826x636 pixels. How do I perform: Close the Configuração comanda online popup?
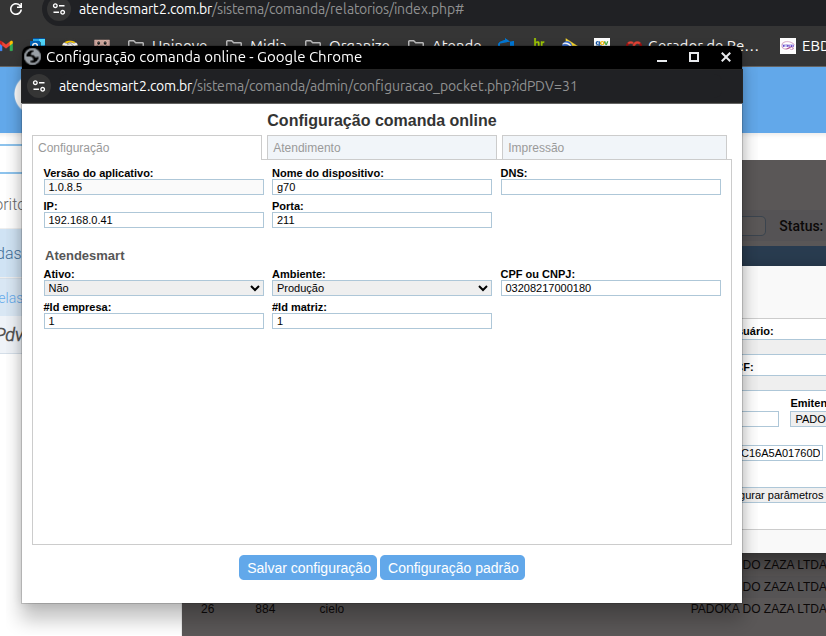click(726, 57)
